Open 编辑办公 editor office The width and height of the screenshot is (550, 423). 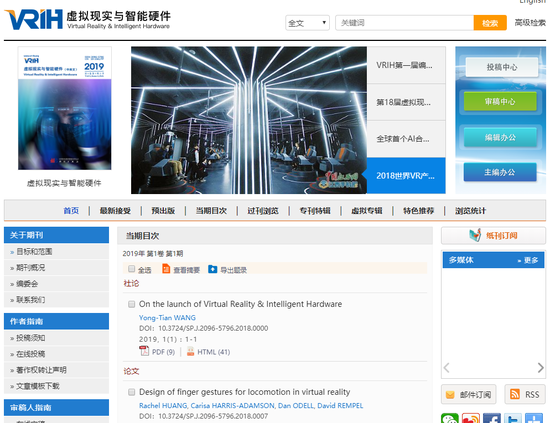coord(500,137)
